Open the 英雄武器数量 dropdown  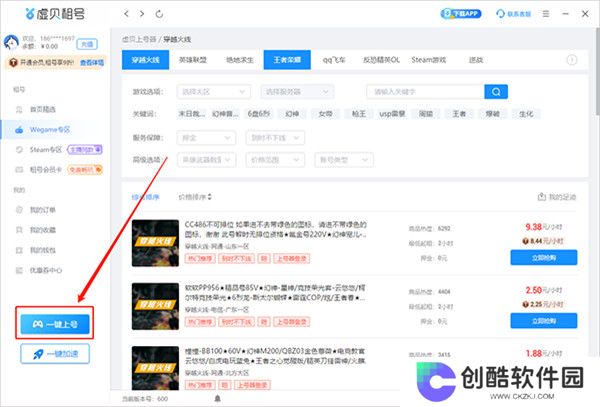point(206,160)
